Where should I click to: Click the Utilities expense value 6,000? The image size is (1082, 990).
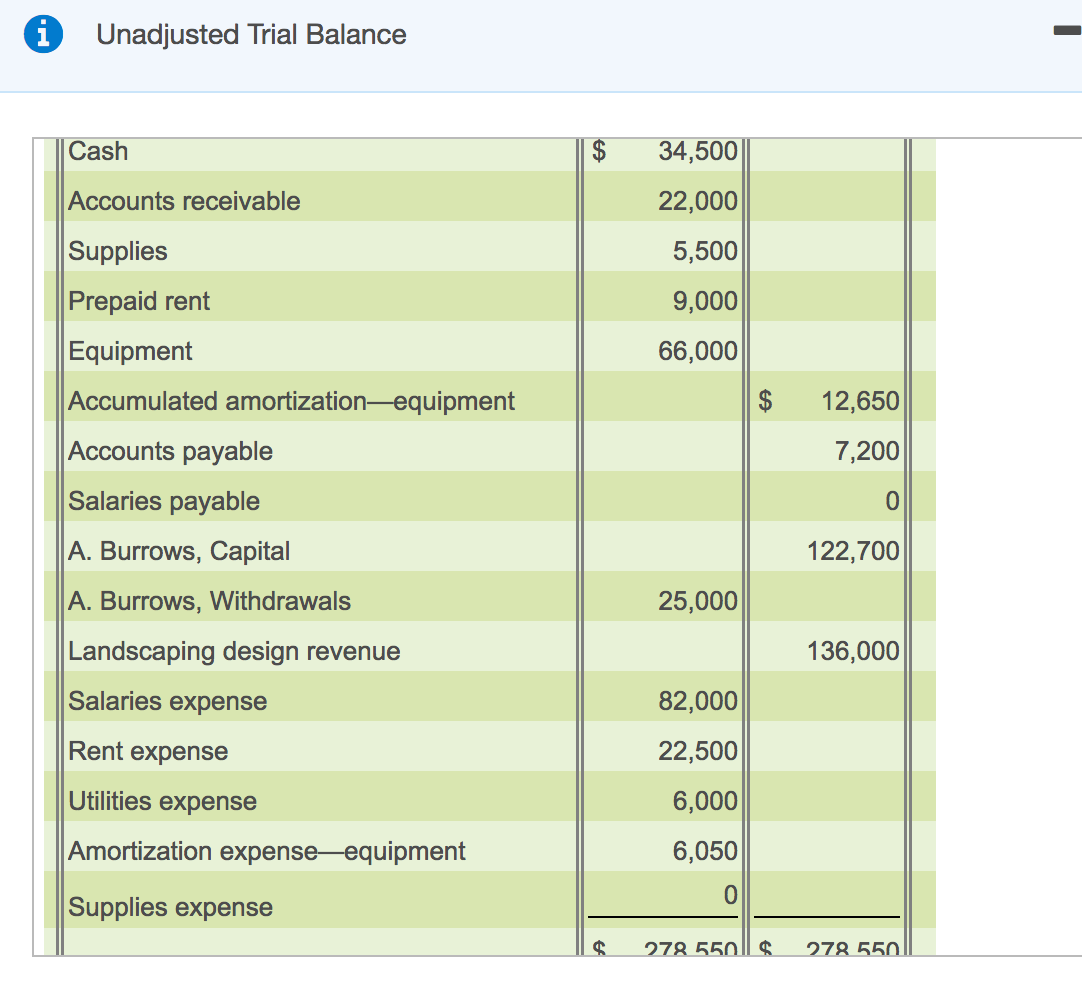pyautogui.click(x=705, y=802)
